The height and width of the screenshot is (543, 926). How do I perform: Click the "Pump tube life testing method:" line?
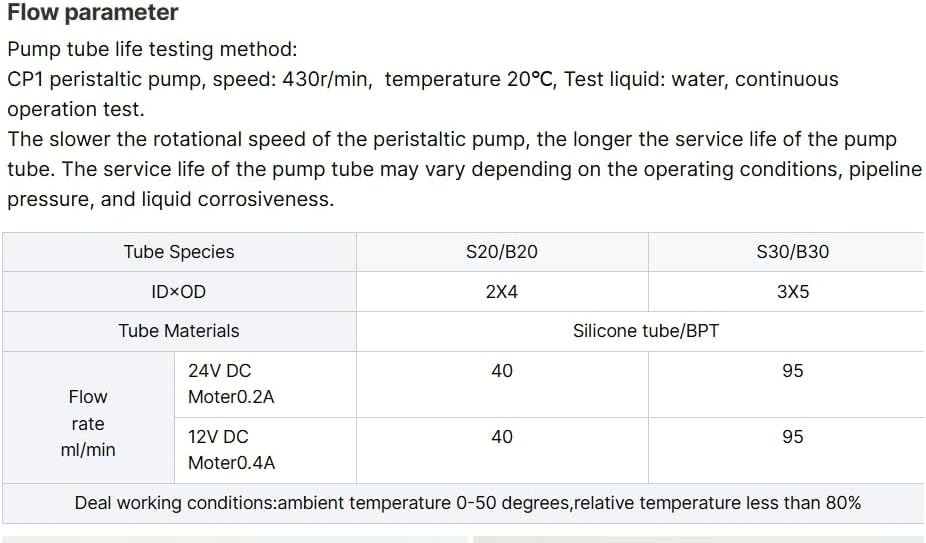(x=152, y=49)
